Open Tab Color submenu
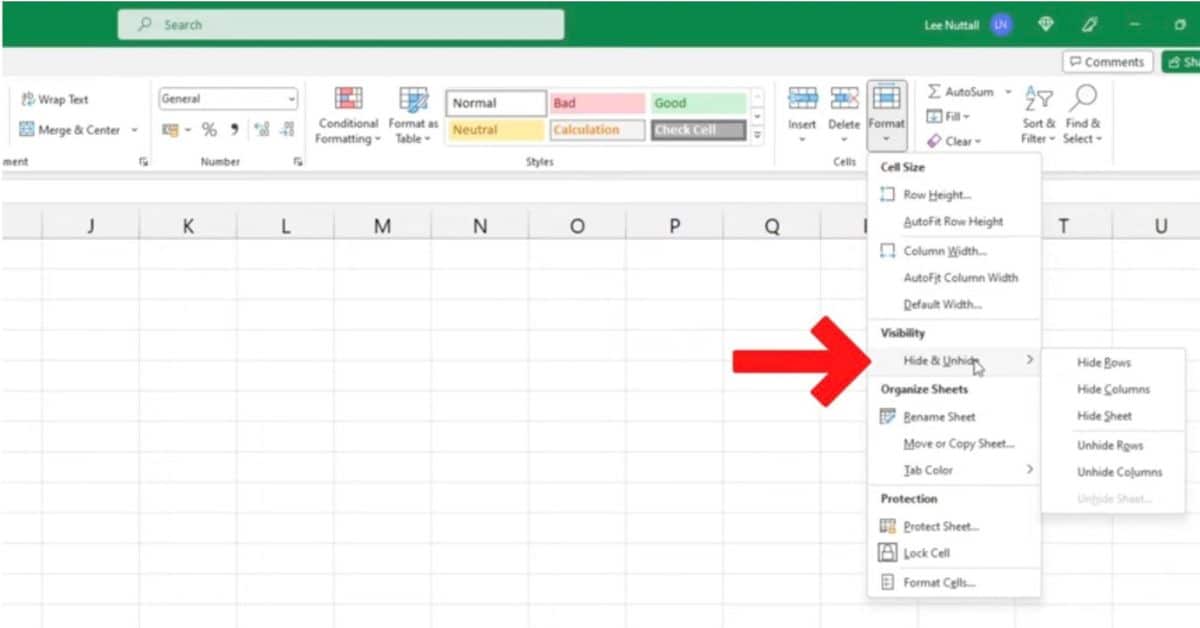The height and width of the screenshot is (628, 1200). (x=954, y=470)
